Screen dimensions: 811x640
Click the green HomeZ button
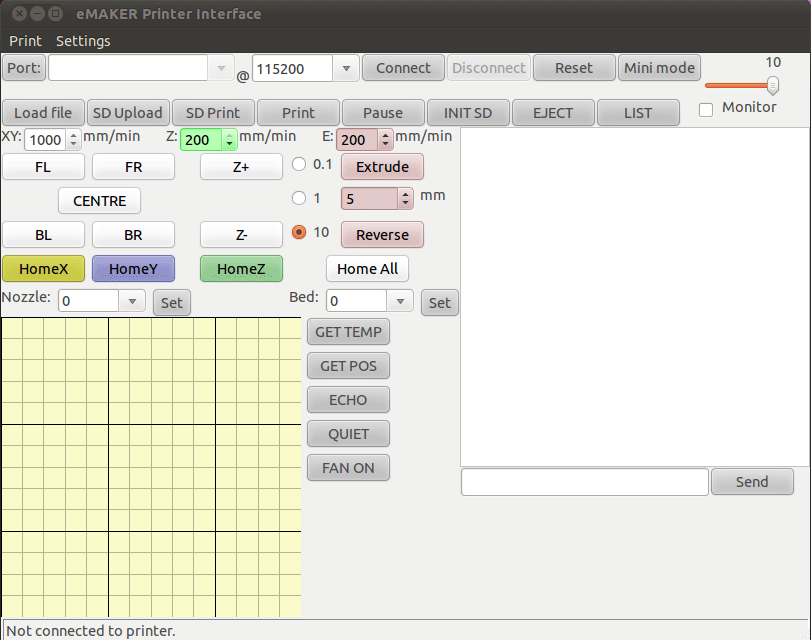(241, 268)
